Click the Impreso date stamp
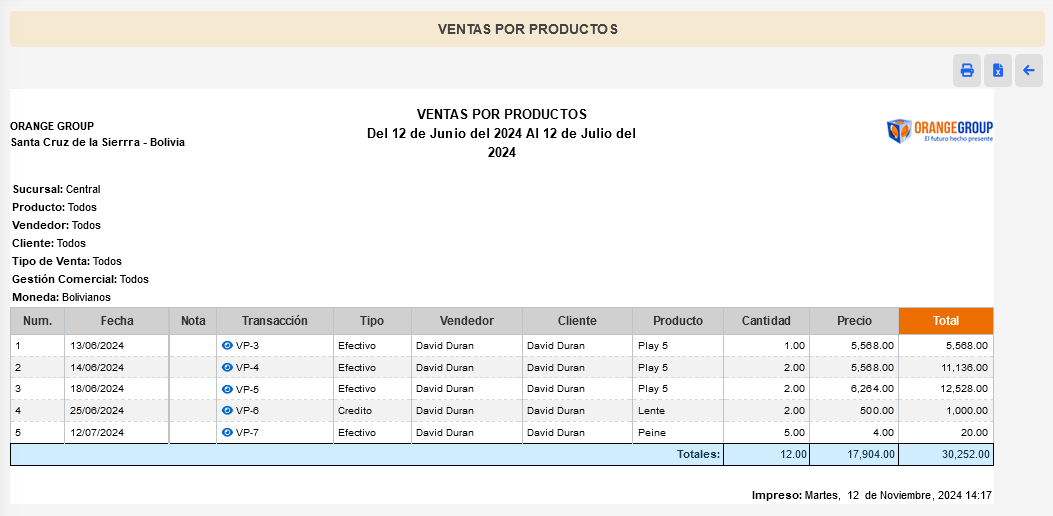 (872, 495)
